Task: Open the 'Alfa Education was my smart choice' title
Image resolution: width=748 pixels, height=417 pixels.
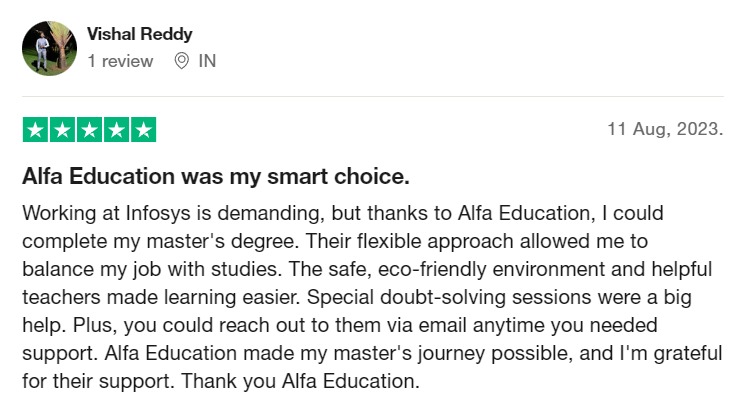Action: pyautogui.click(x=216, y=177)
